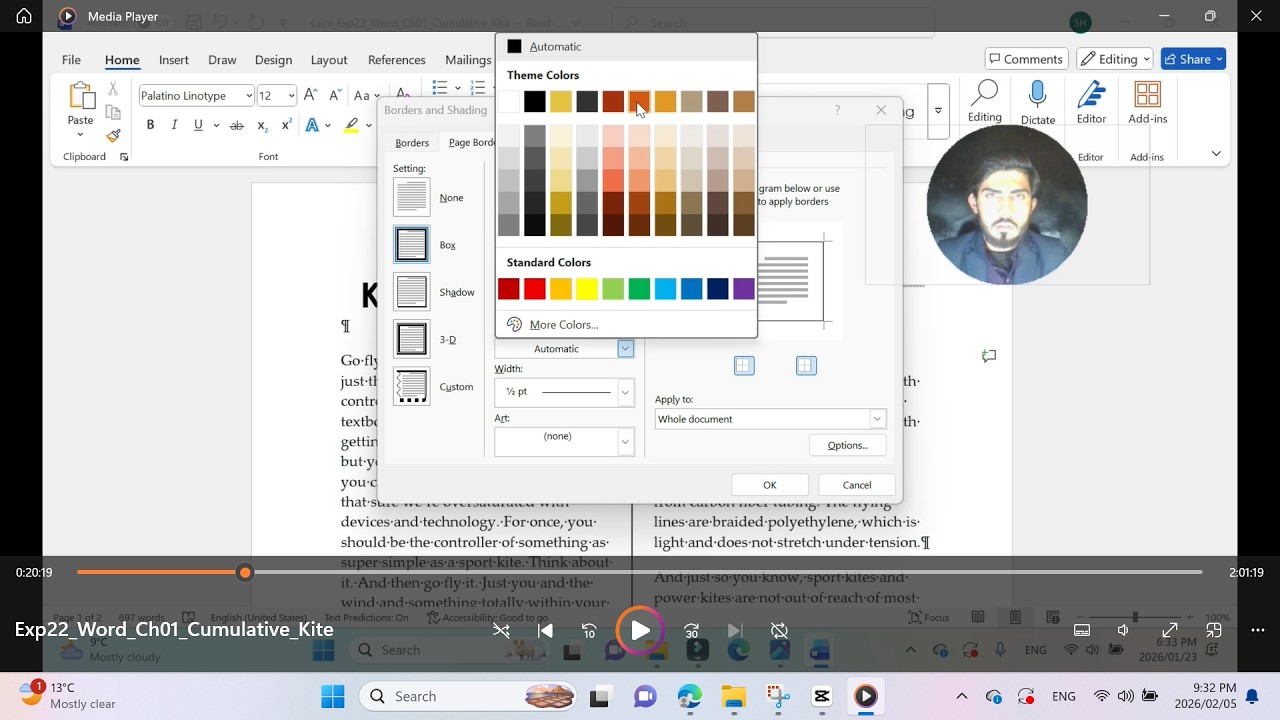Apply the yellow Text Highlight Color
The image size is (1280, 720).
(351, 125)
